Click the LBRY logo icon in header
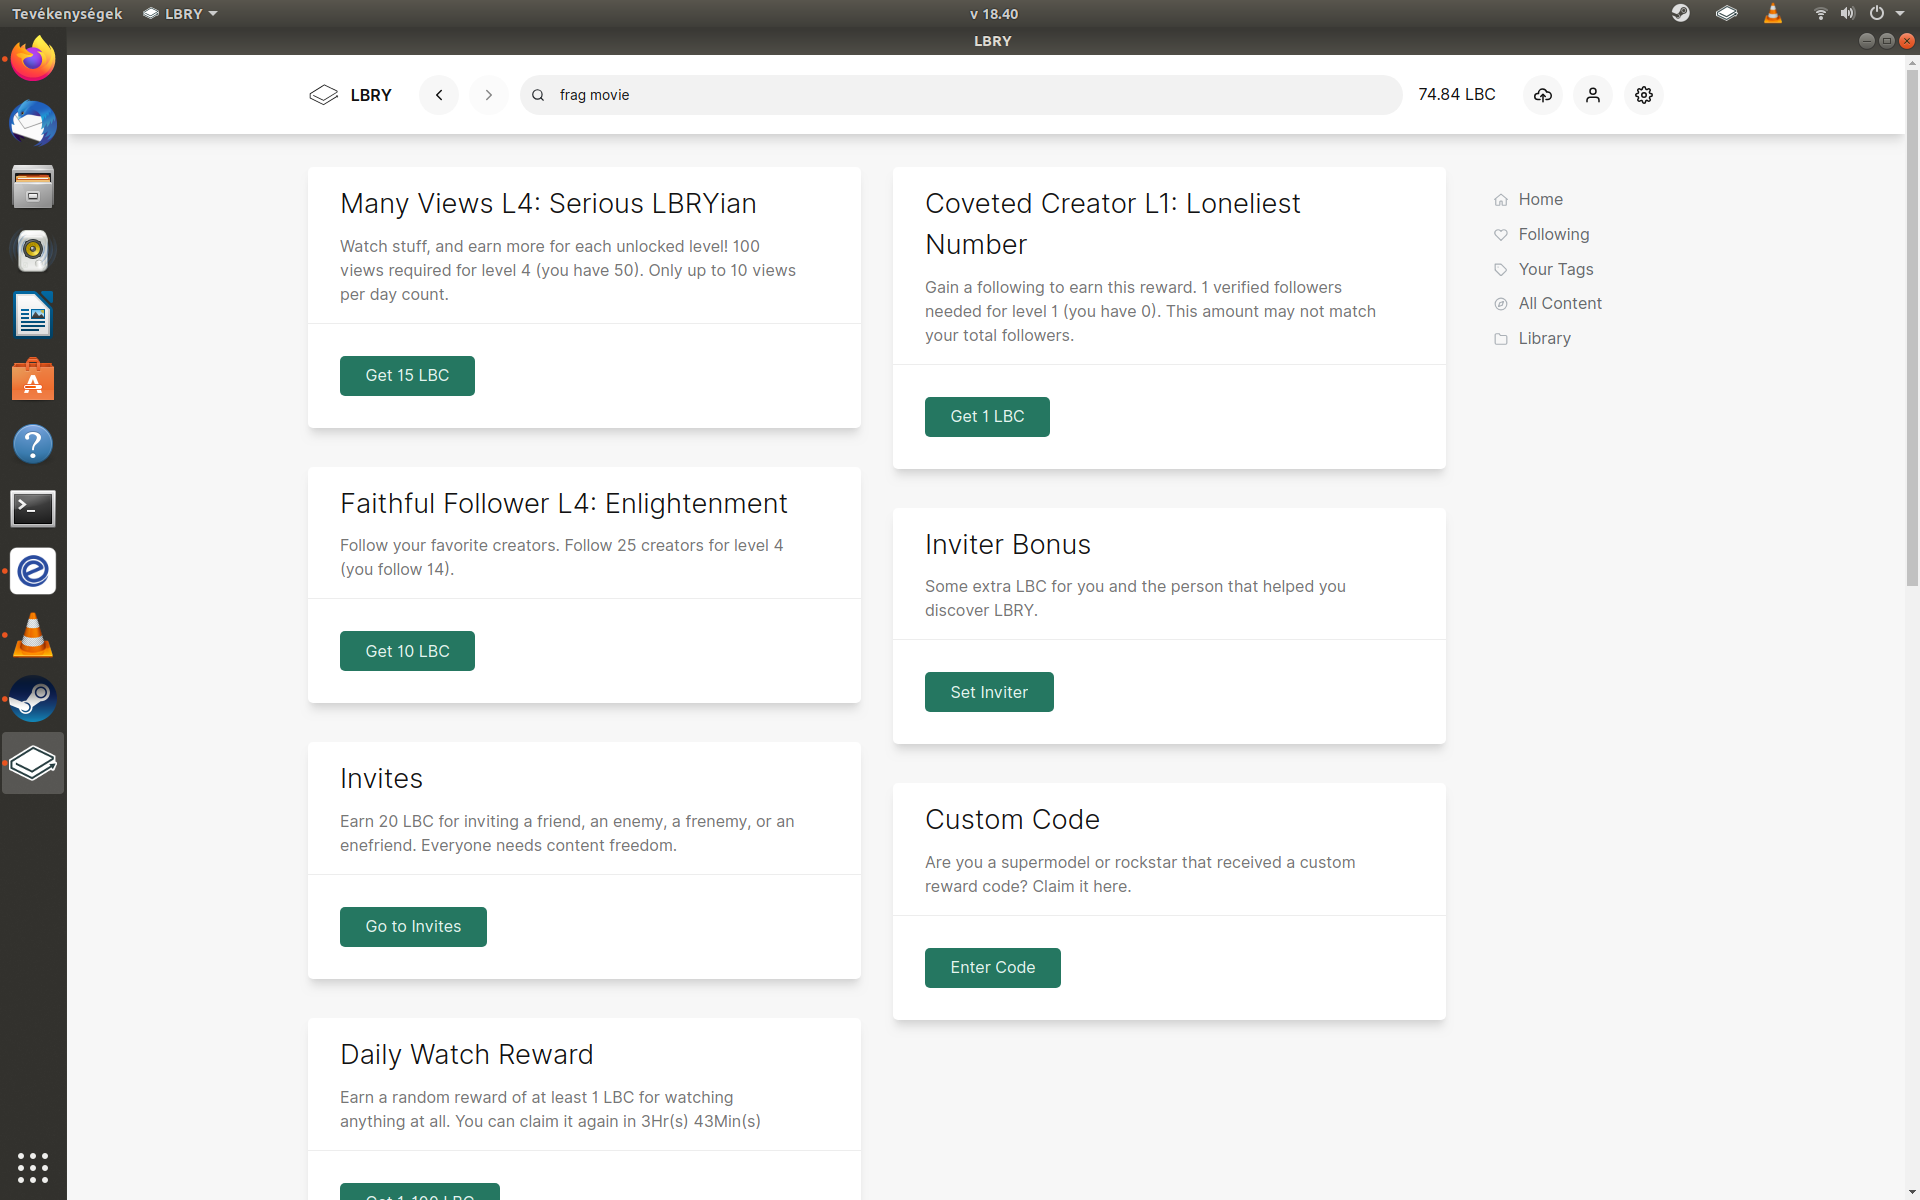Screen dimensions: 1920x1200 pos(324,95)
